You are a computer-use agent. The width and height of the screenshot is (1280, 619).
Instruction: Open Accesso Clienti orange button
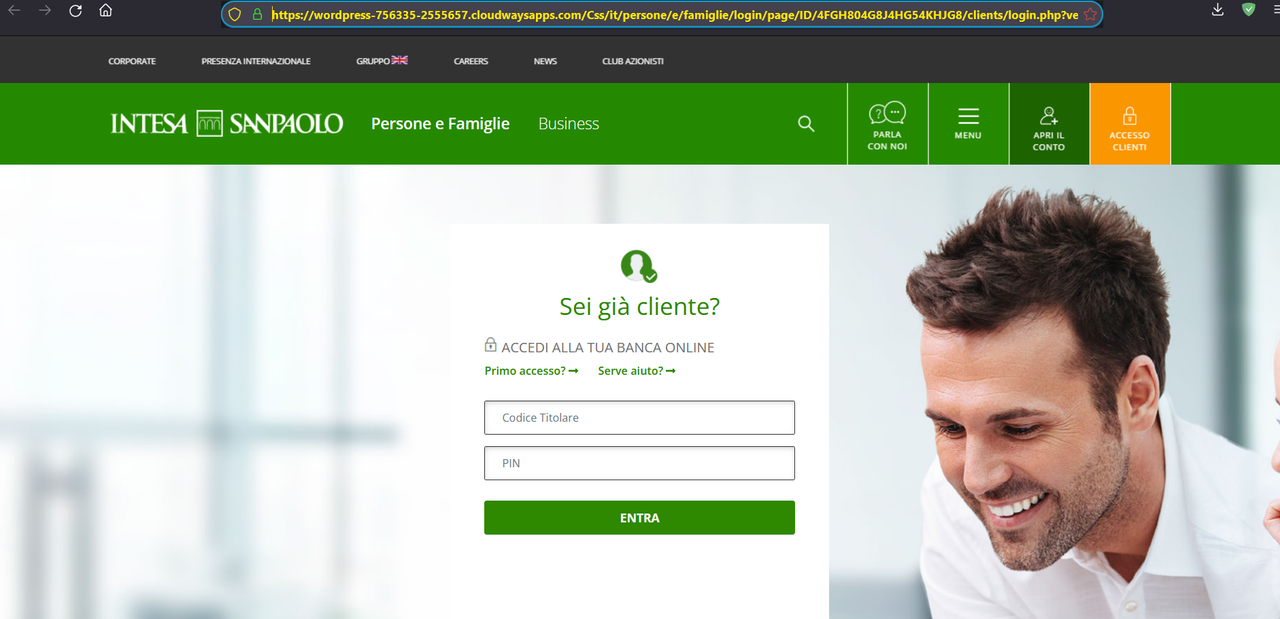[x=1130, y=124]
